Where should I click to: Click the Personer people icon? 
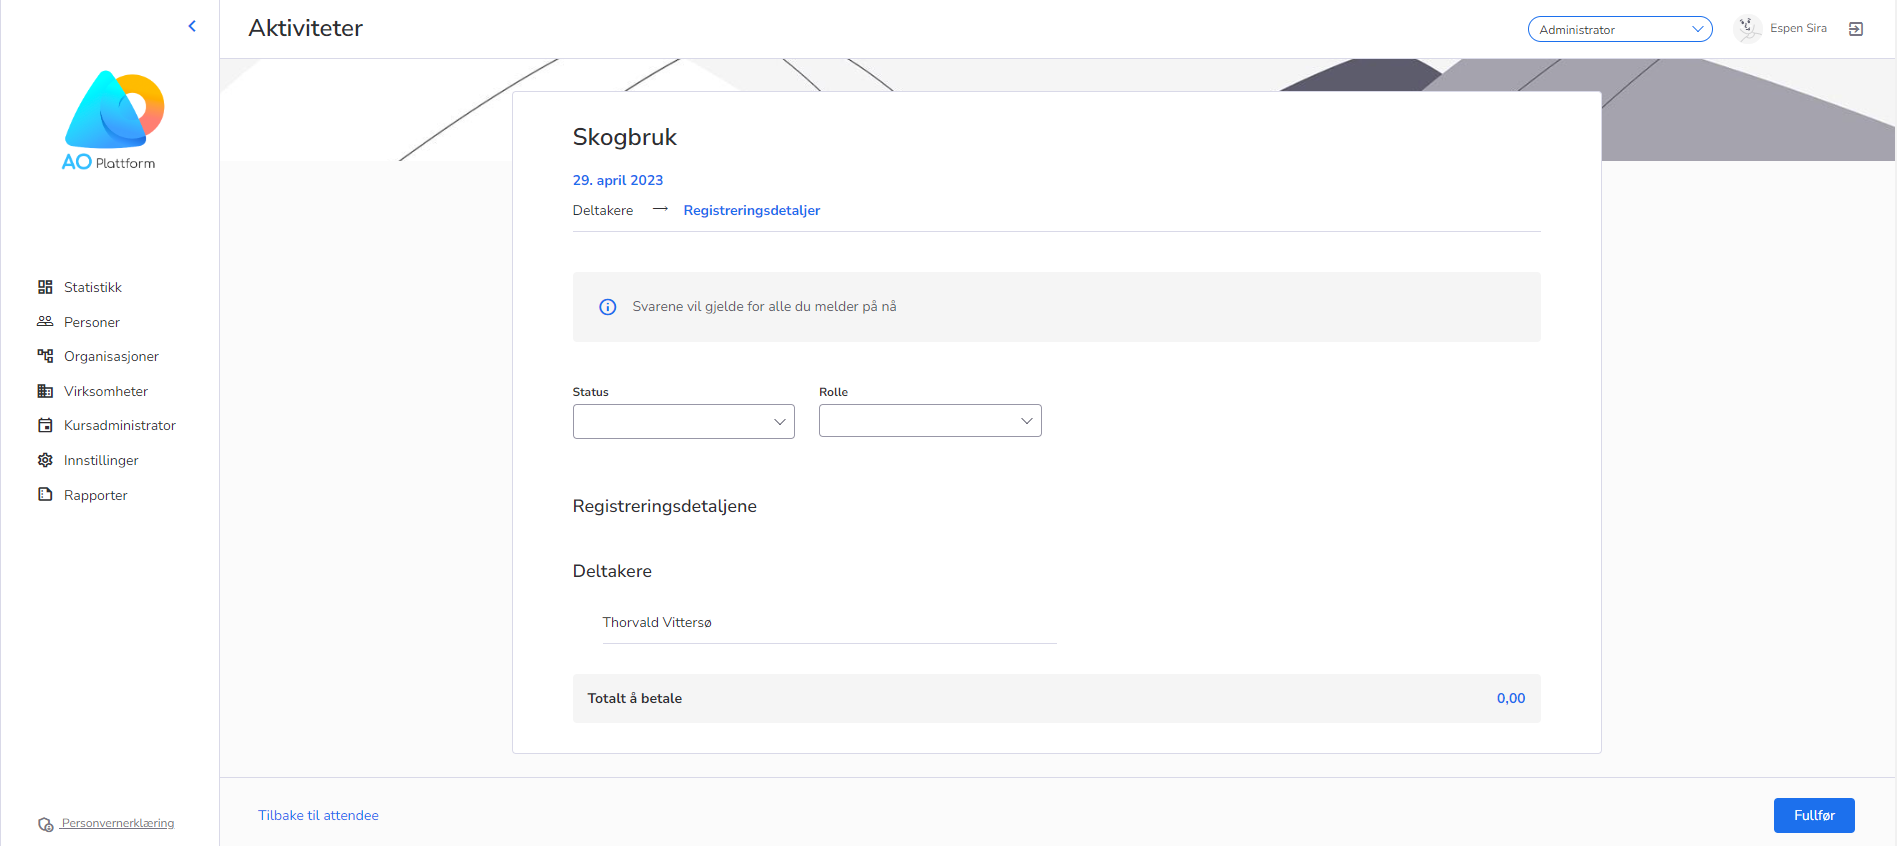(x=45, y=322)
